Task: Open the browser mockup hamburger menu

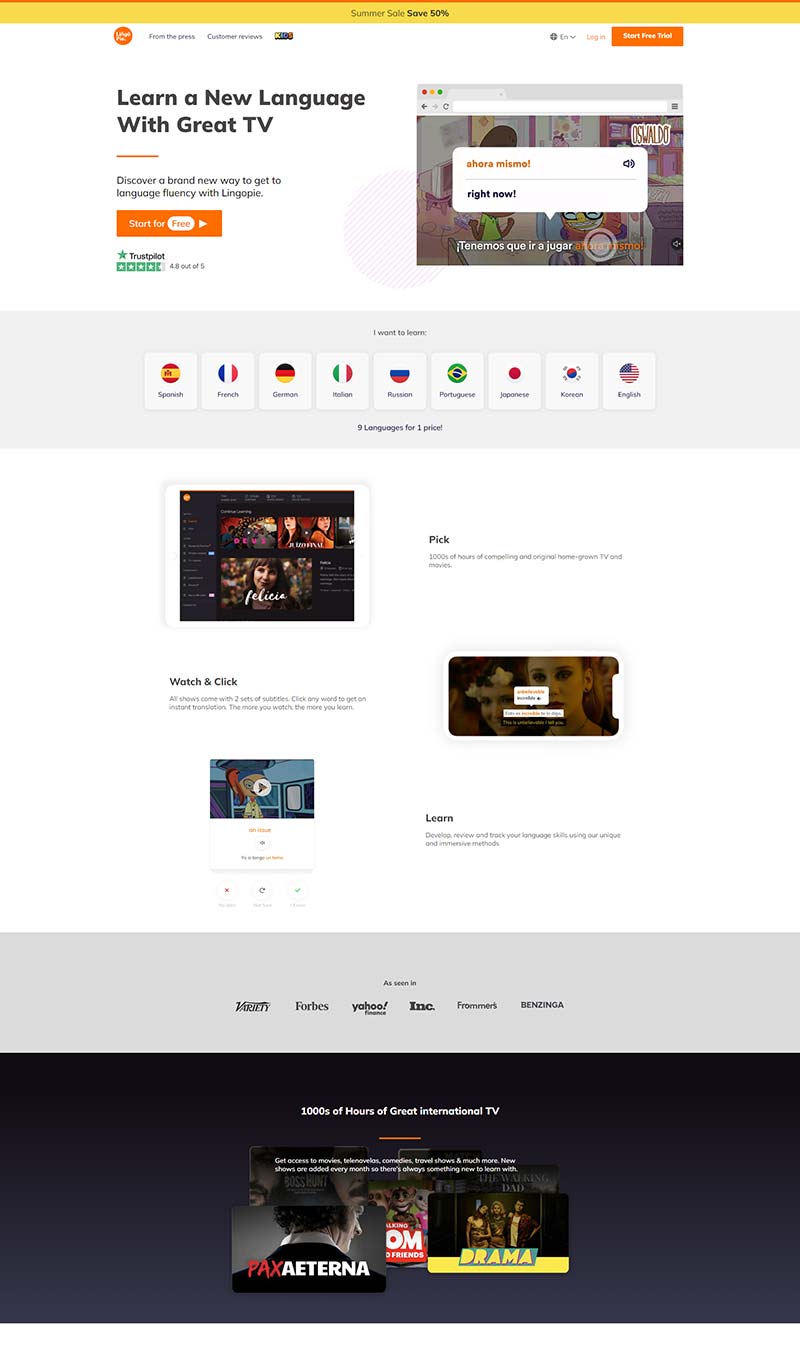Action: pos(675,106)
